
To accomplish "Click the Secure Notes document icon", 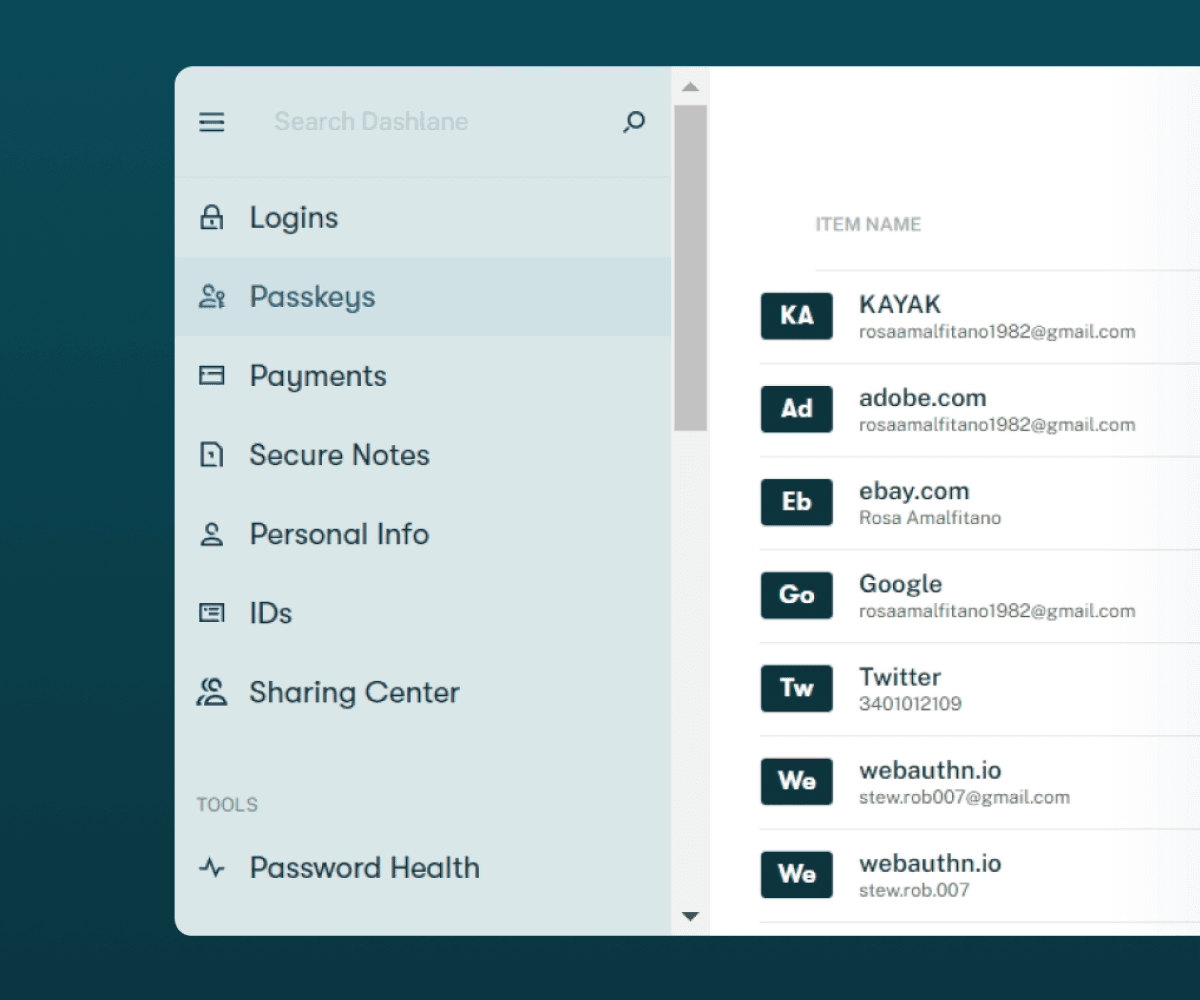I will 212,454.
